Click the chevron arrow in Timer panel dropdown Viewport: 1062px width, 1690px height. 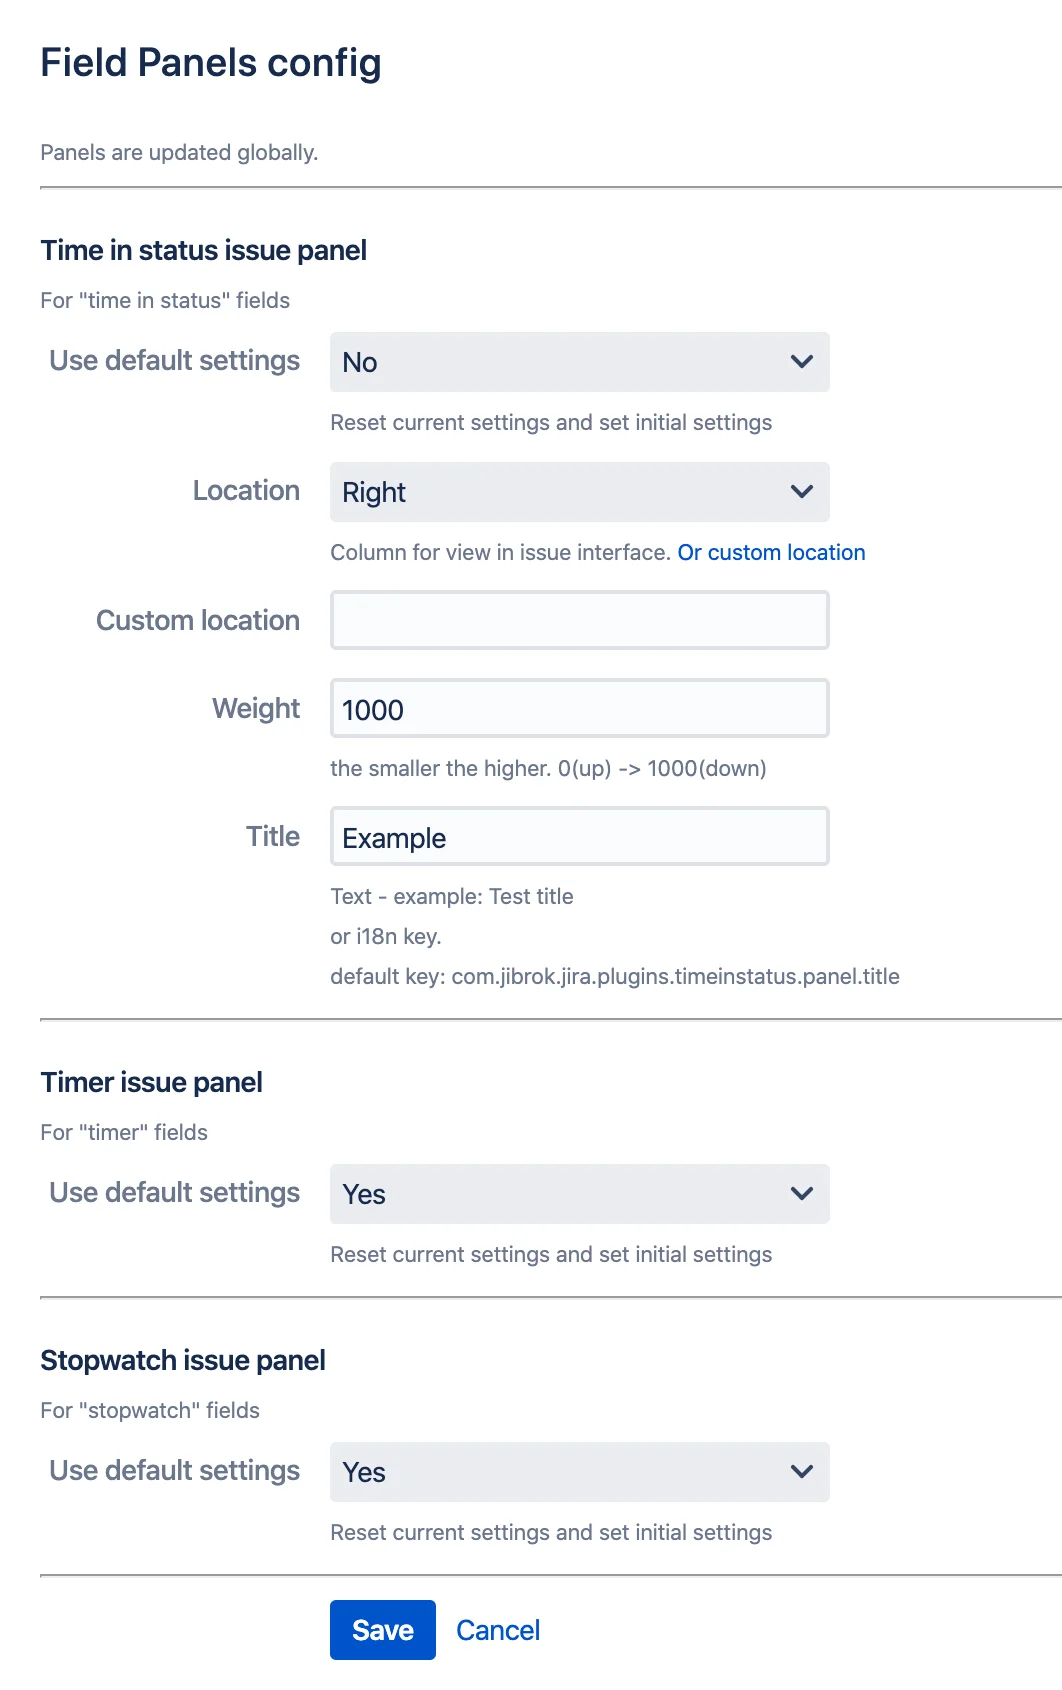(x=801, y=1194)
